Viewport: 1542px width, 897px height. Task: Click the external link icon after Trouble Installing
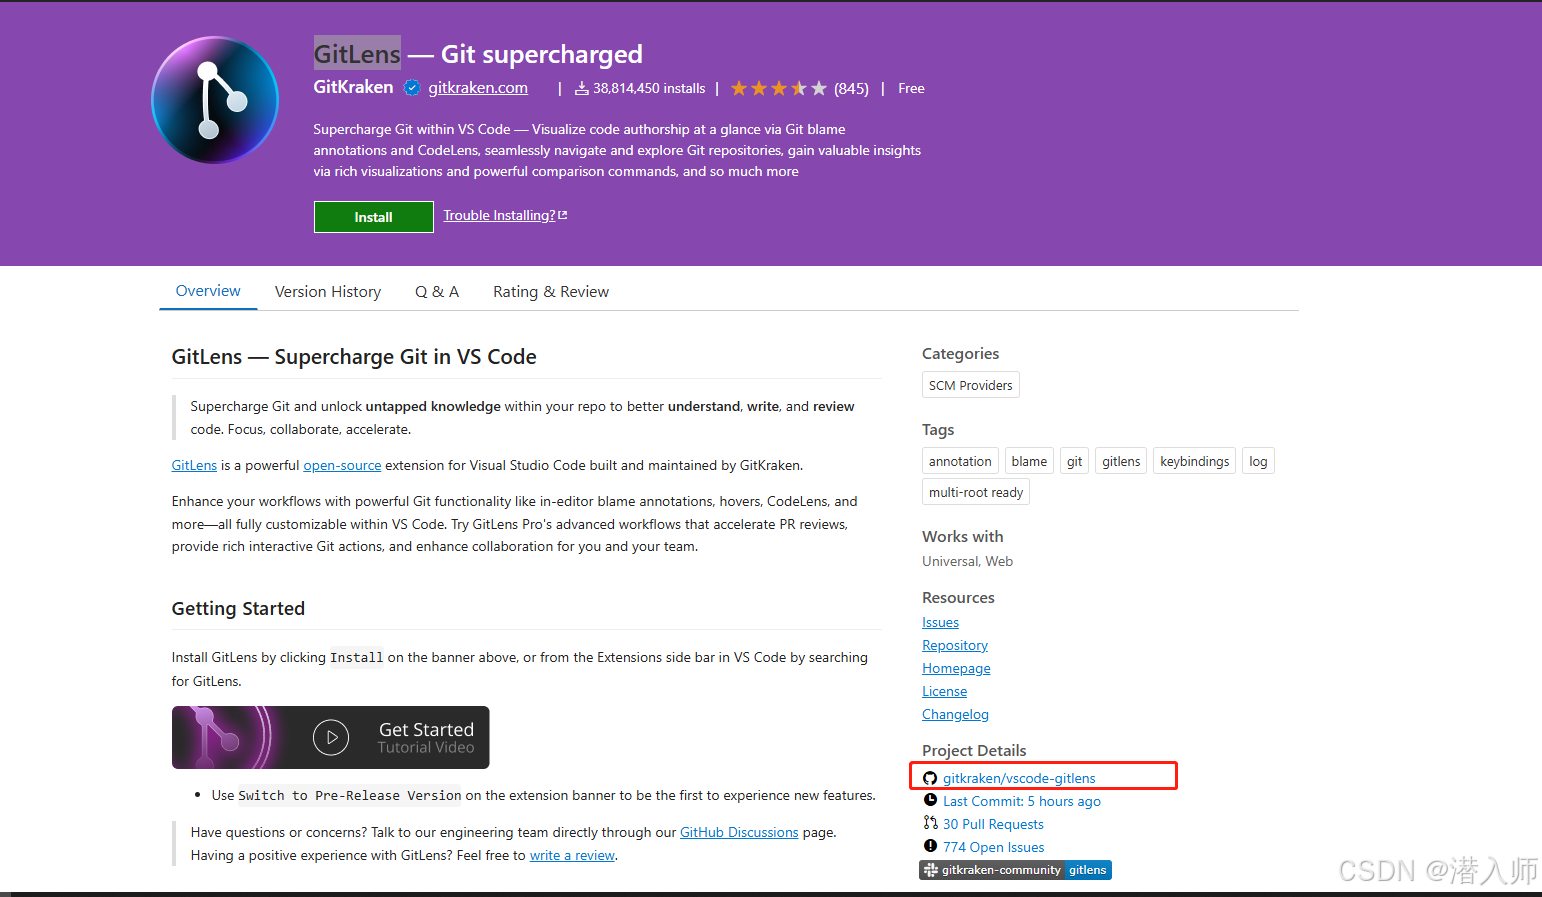[563, 215]
